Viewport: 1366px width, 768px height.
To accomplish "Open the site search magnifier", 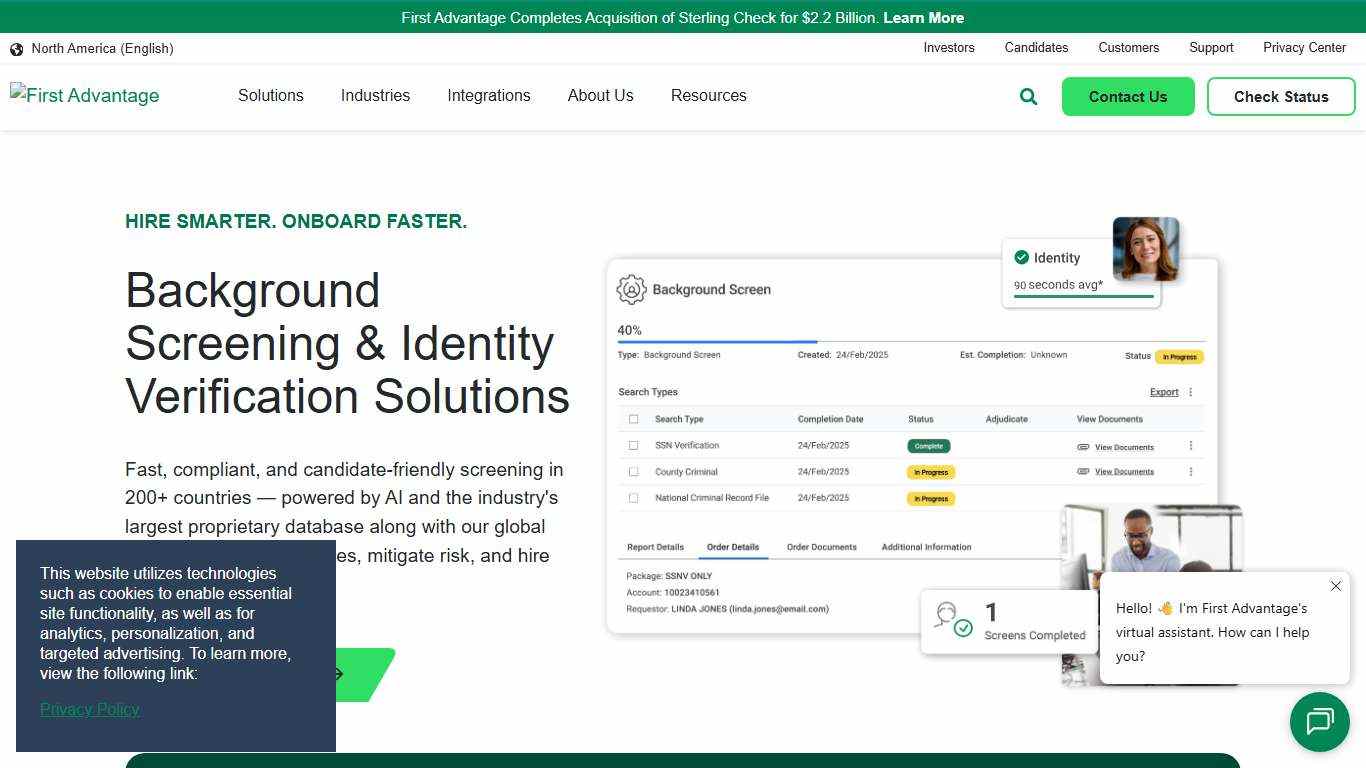I will tap(1028, 96).
